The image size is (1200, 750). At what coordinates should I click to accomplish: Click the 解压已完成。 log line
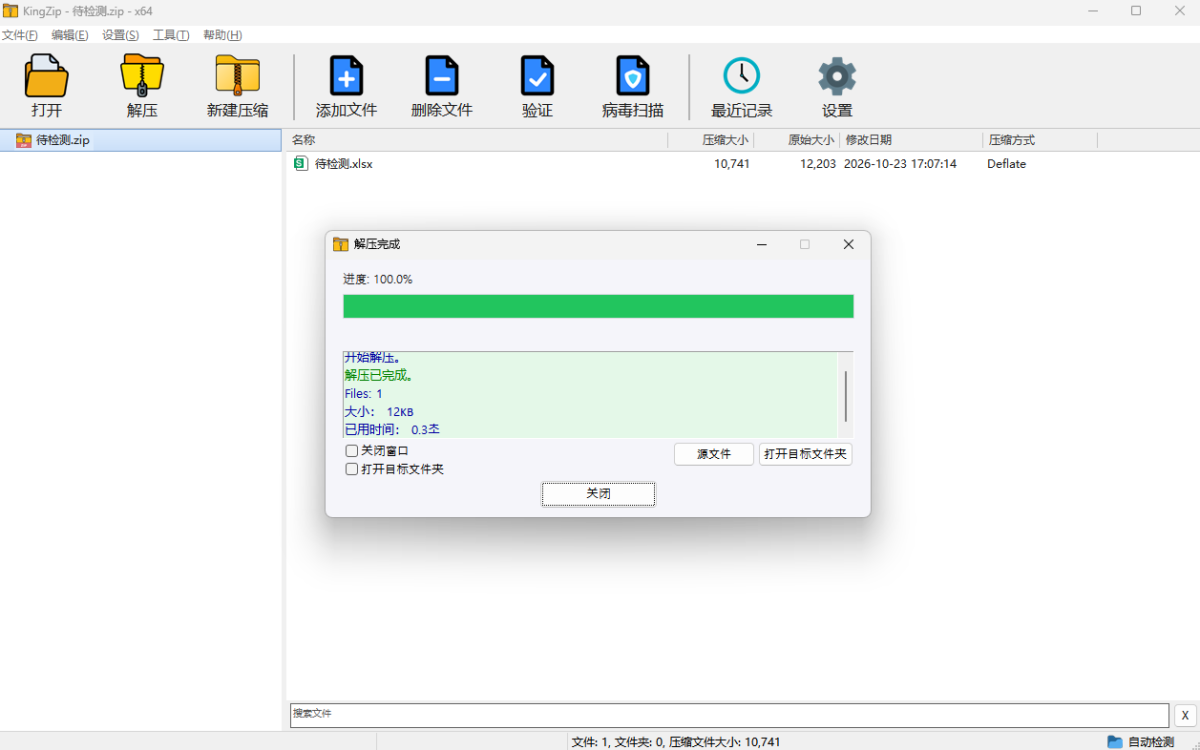pos(379,376)
